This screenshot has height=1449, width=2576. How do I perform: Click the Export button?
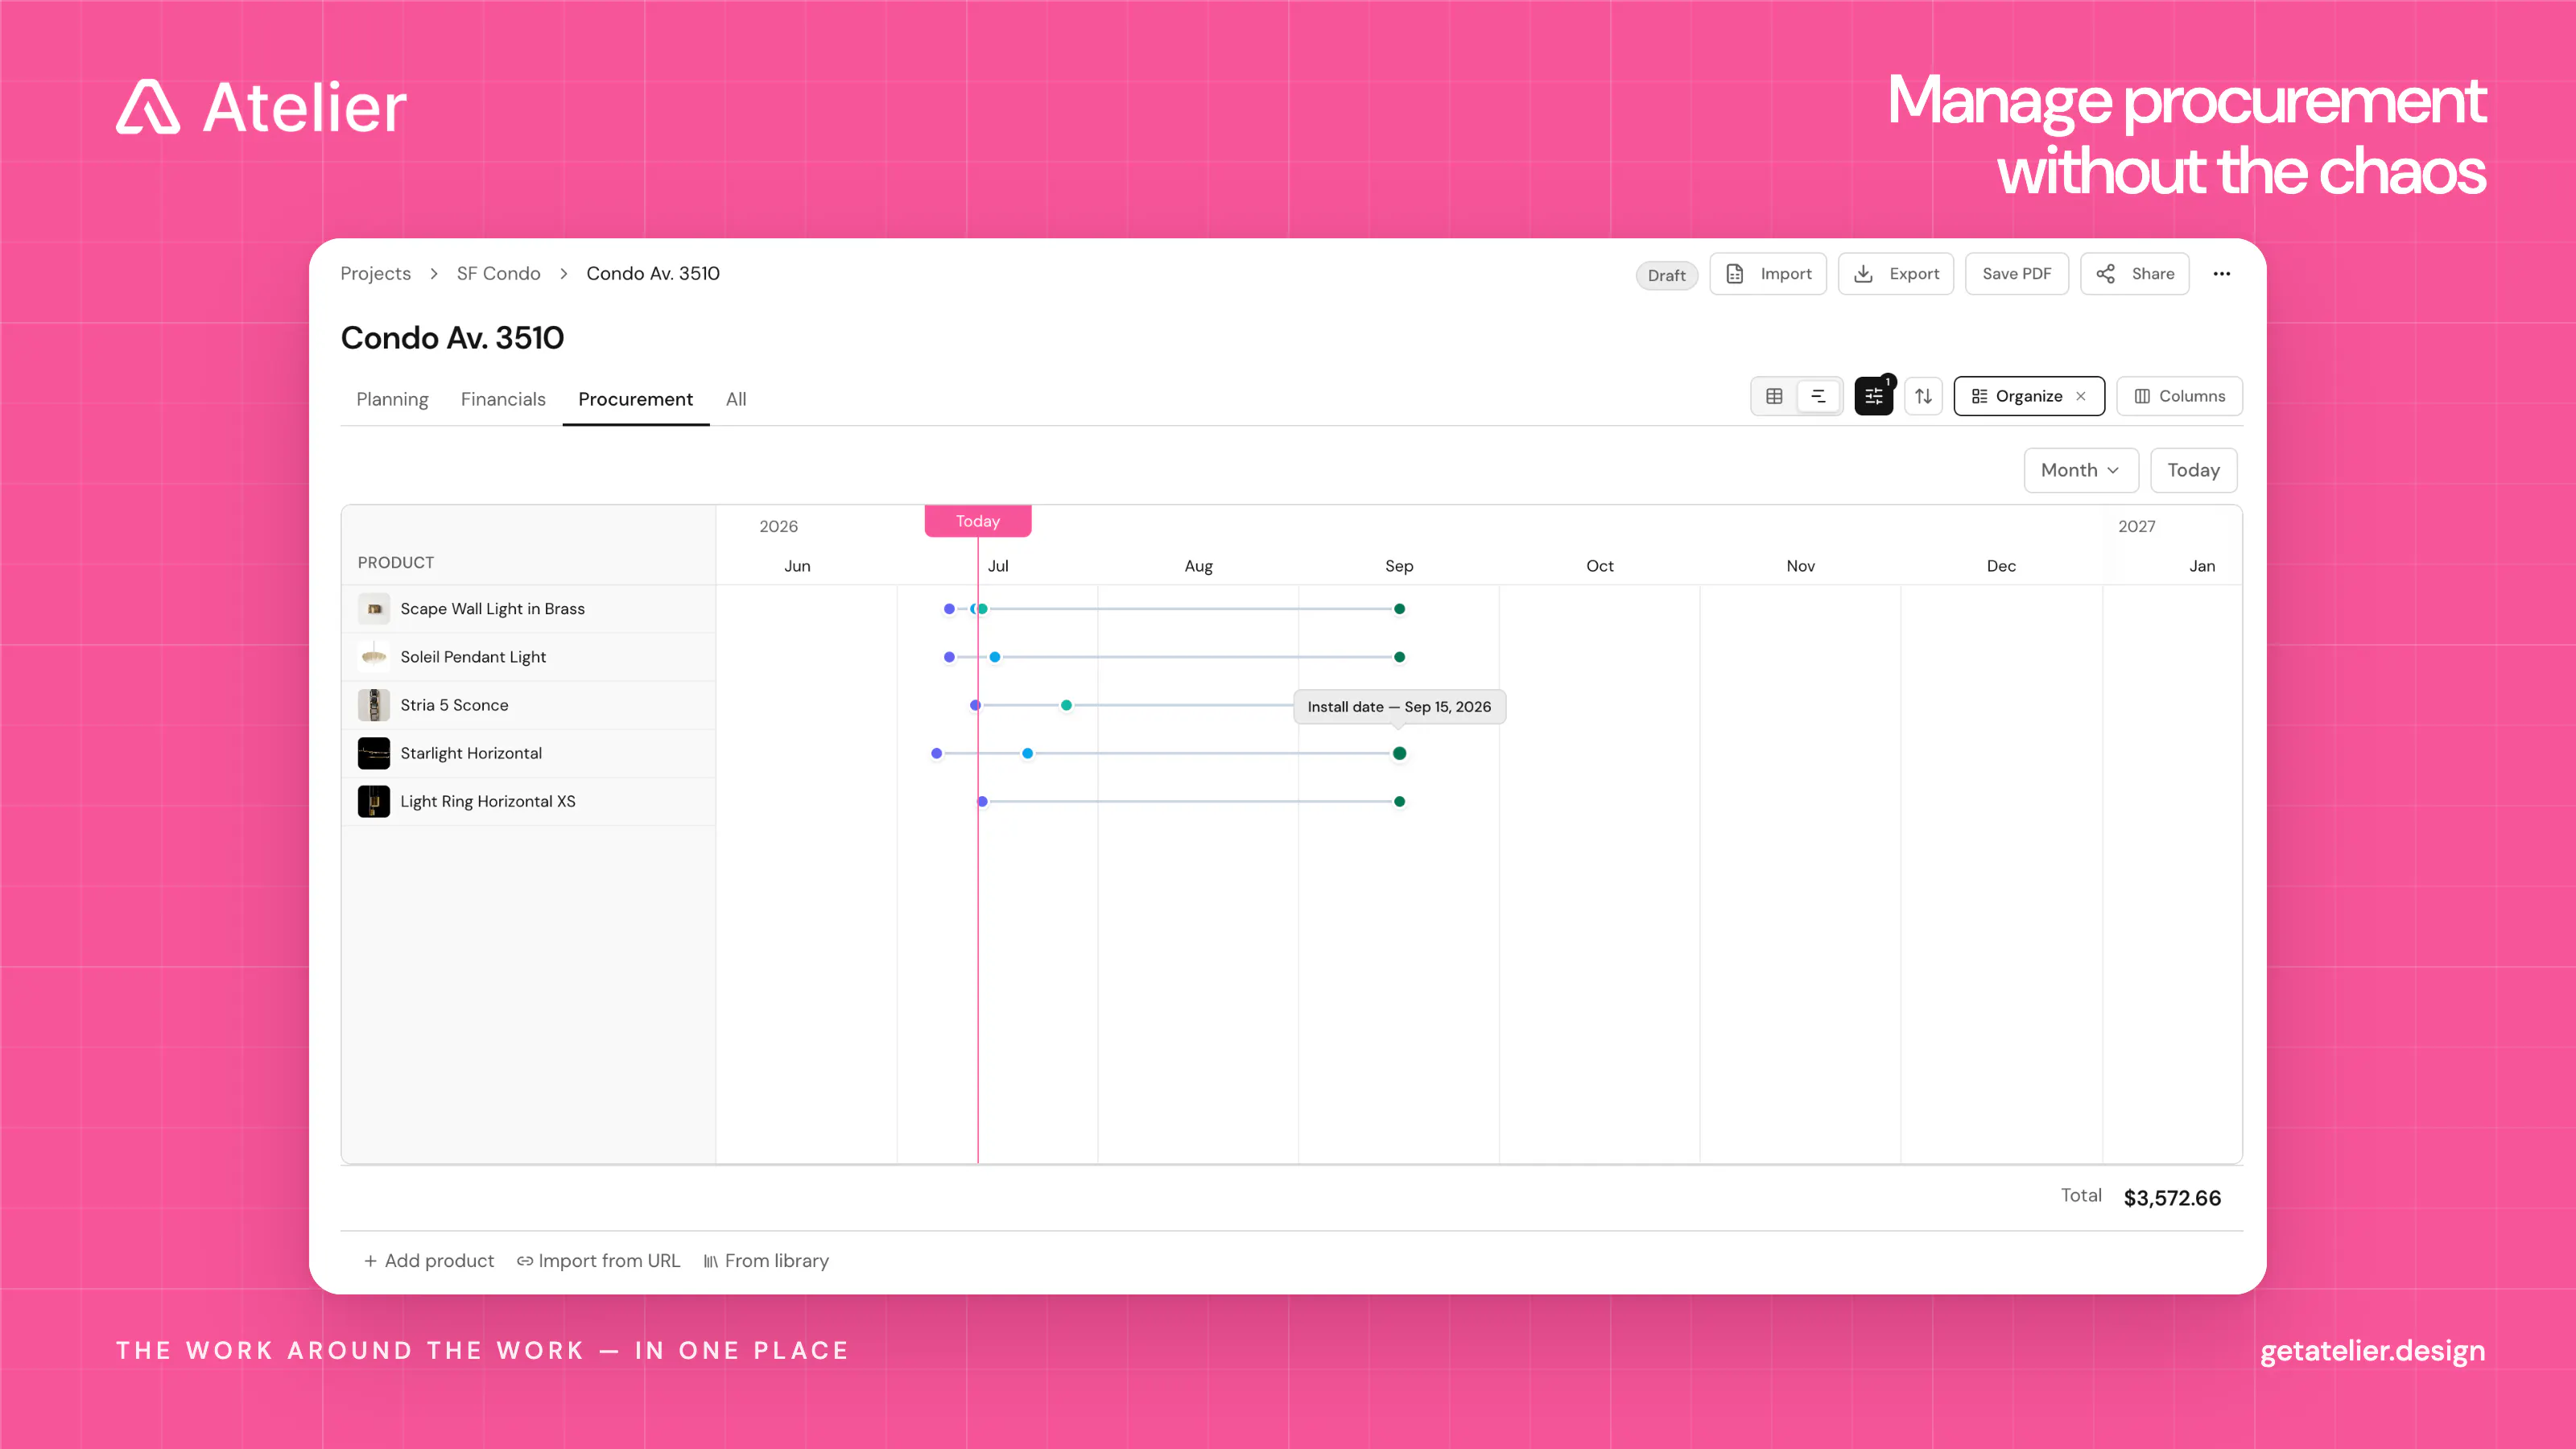point(1895,274)
